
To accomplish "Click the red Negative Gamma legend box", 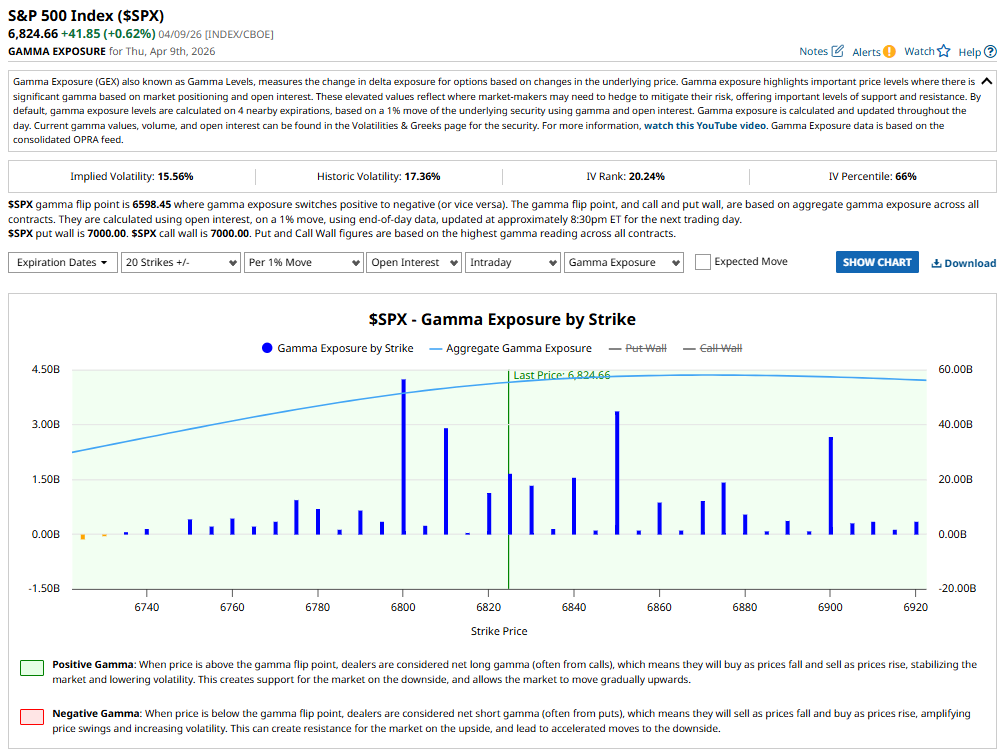I will [32, 715].
